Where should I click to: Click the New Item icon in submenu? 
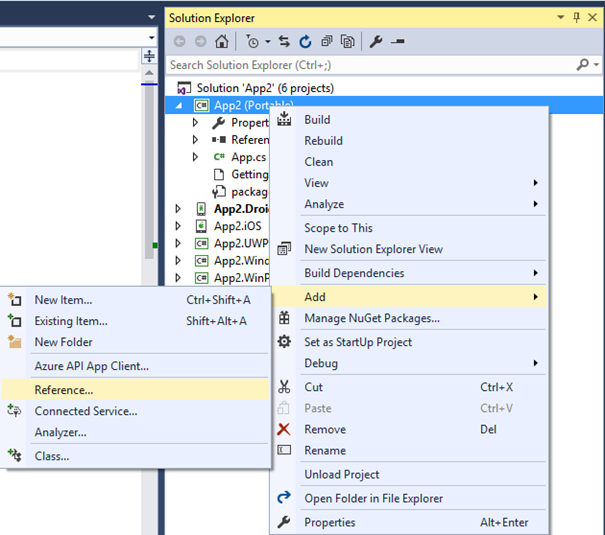tap(14, 299)
